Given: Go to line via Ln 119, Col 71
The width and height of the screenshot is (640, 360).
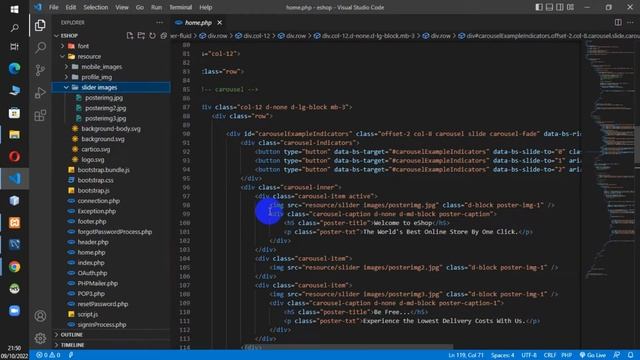Looking at the screenshot, I should [466, 355].
